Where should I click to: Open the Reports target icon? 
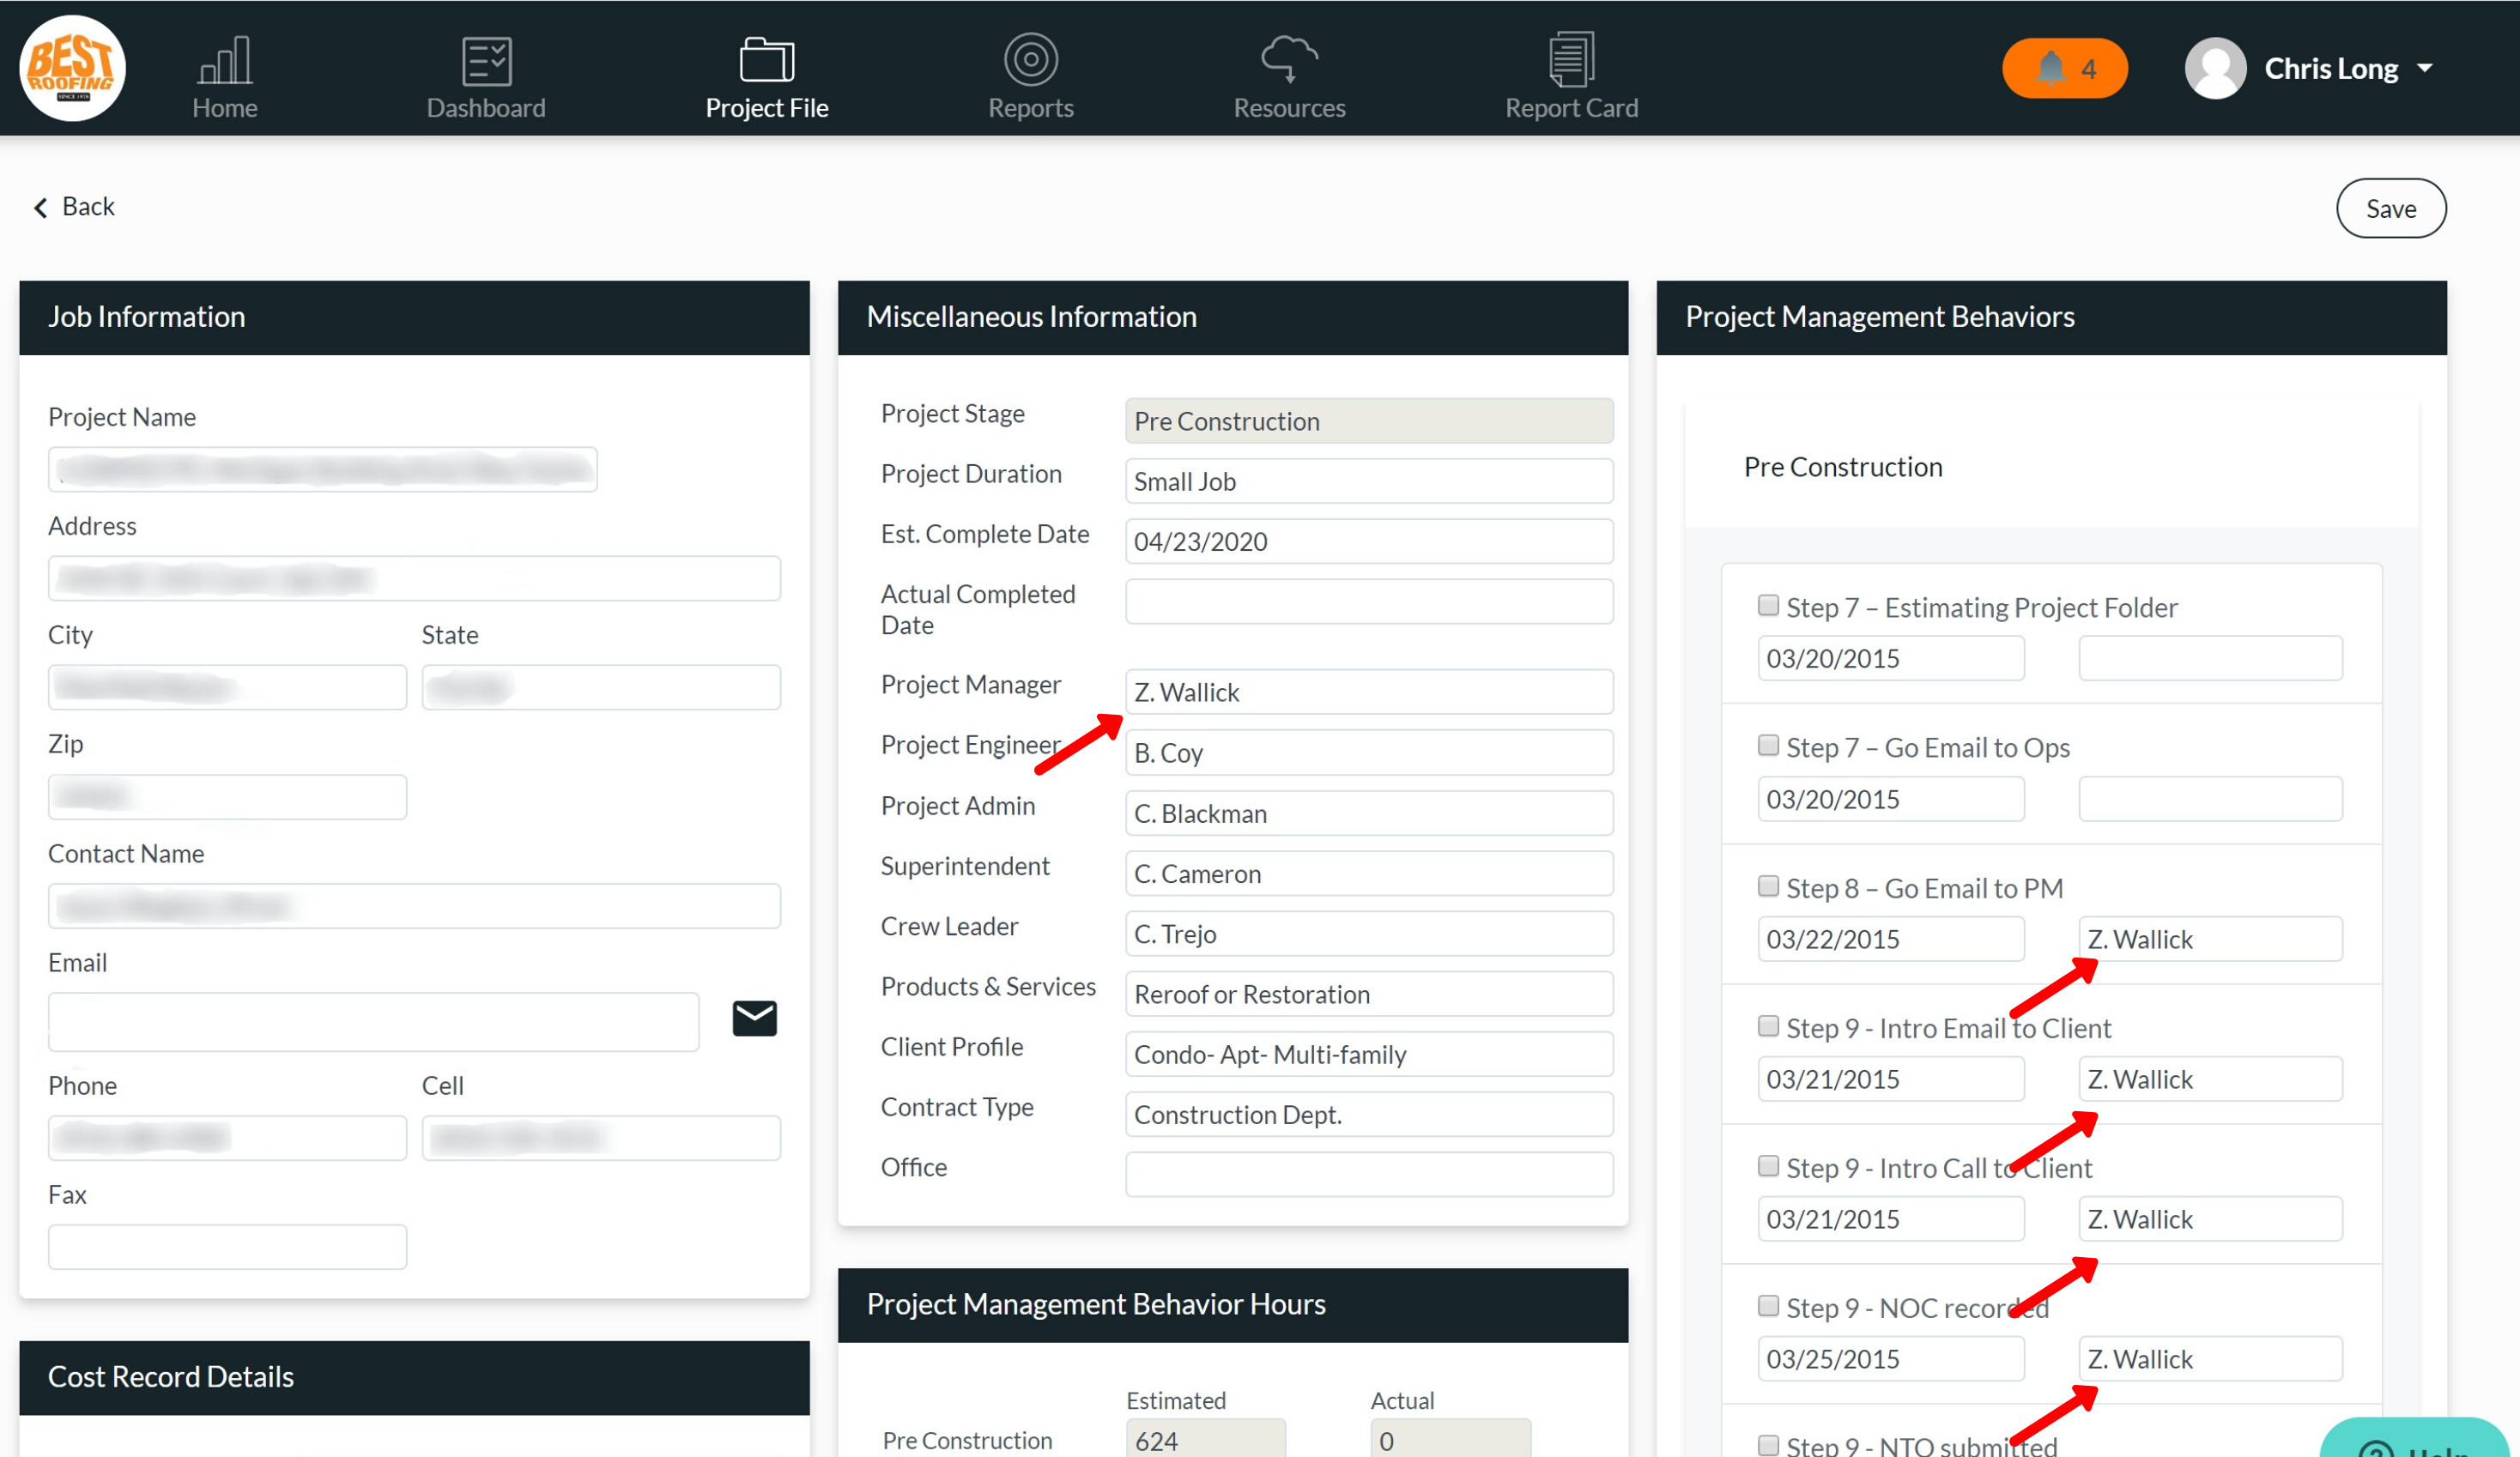(x=1031, y=60)
